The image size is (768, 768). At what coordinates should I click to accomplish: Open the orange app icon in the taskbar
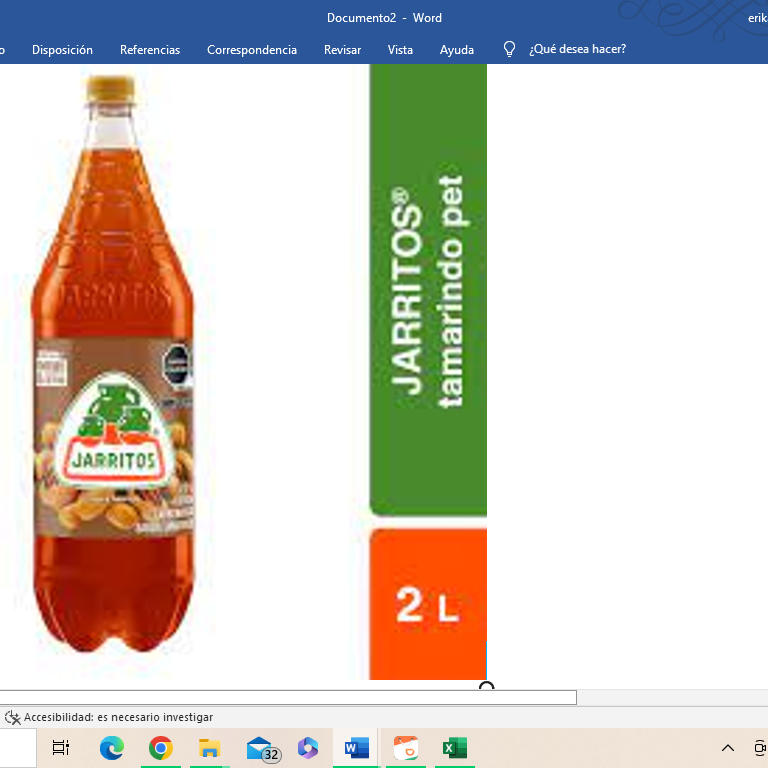point(406,748)
